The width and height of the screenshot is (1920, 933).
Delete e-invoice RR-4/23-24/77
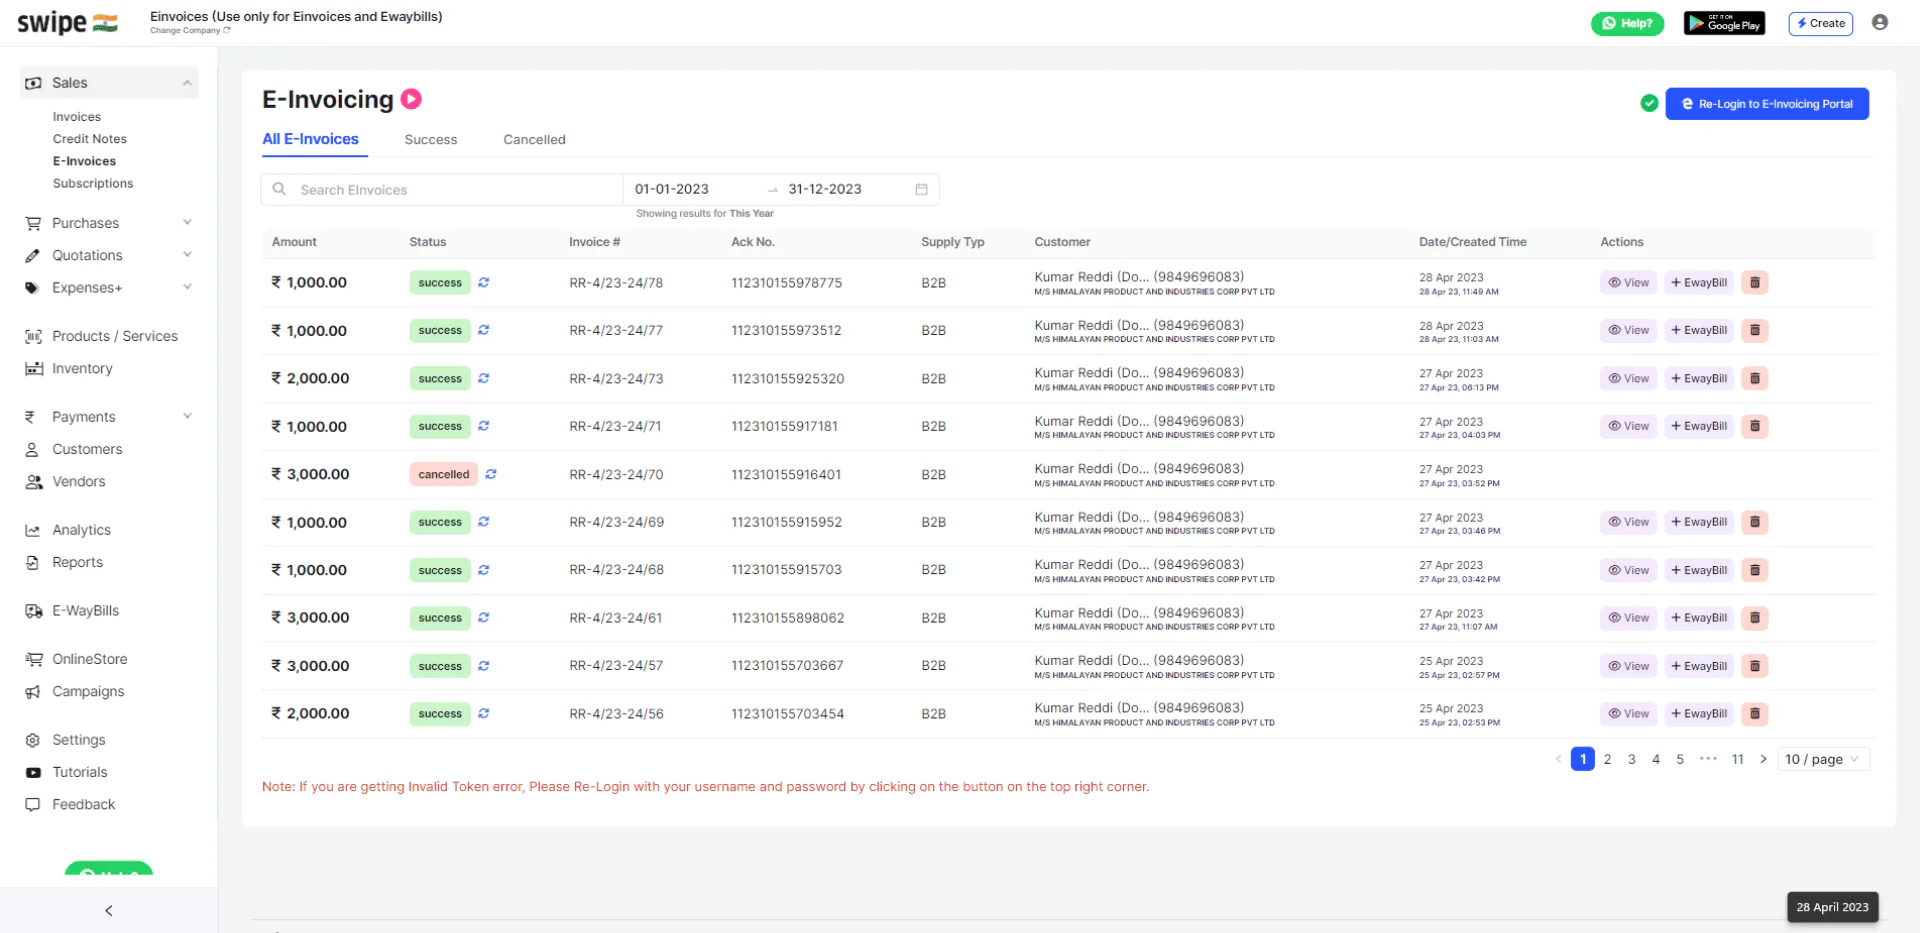point(1755,331)
